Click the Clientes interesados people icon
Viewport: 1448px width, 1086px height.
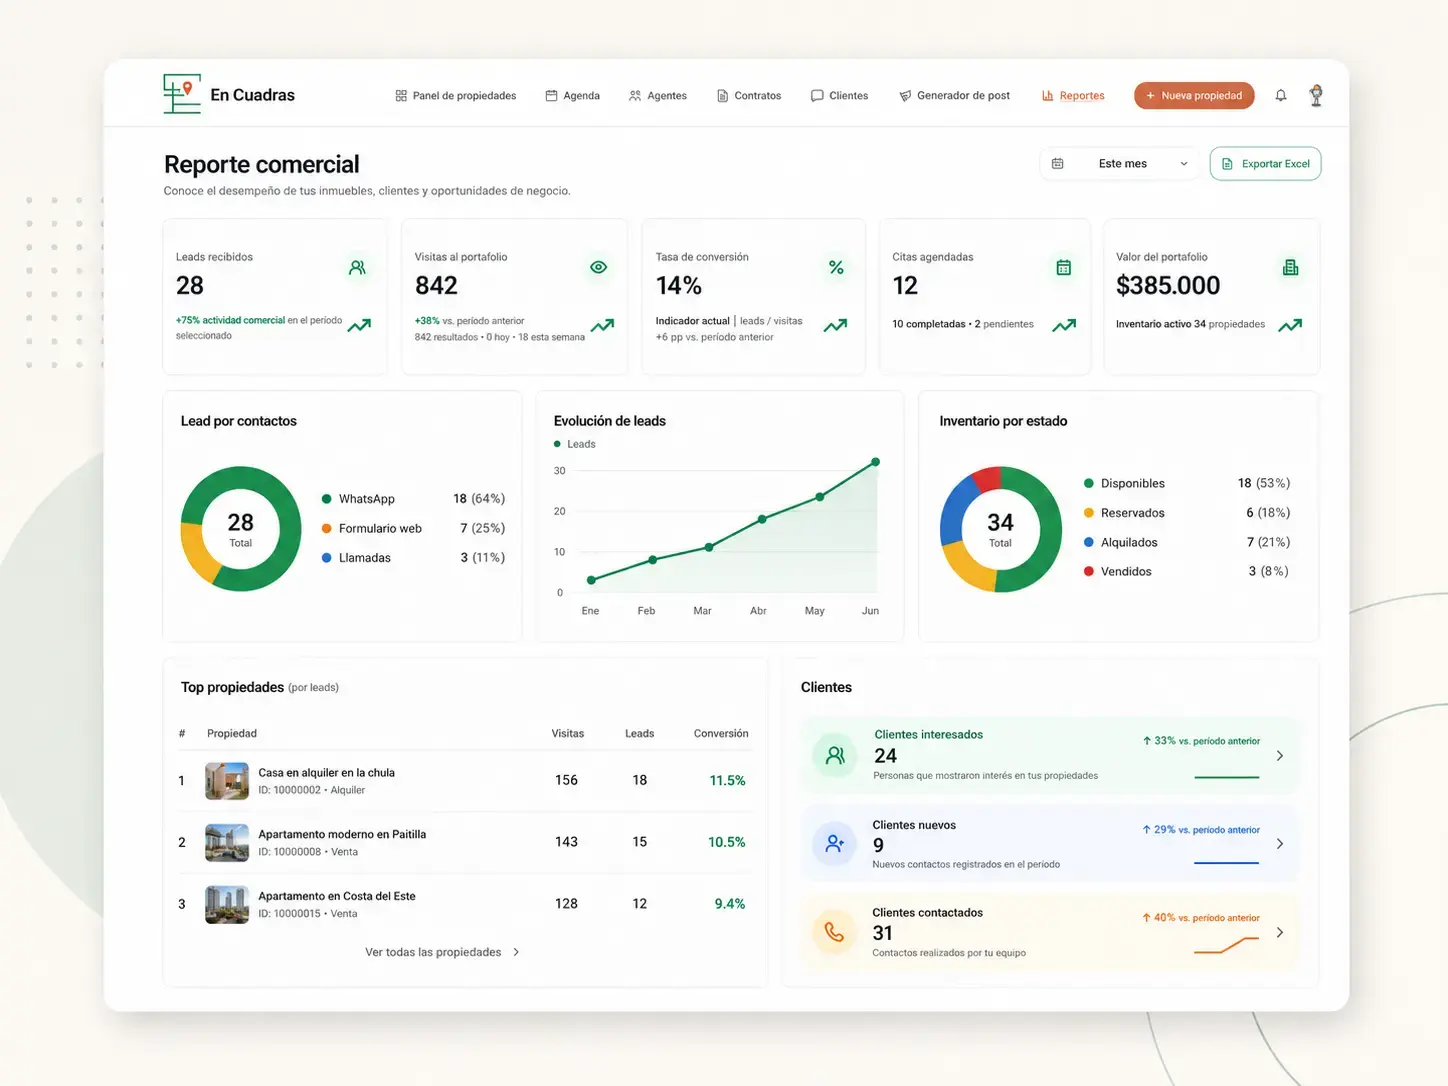(835, 756)
